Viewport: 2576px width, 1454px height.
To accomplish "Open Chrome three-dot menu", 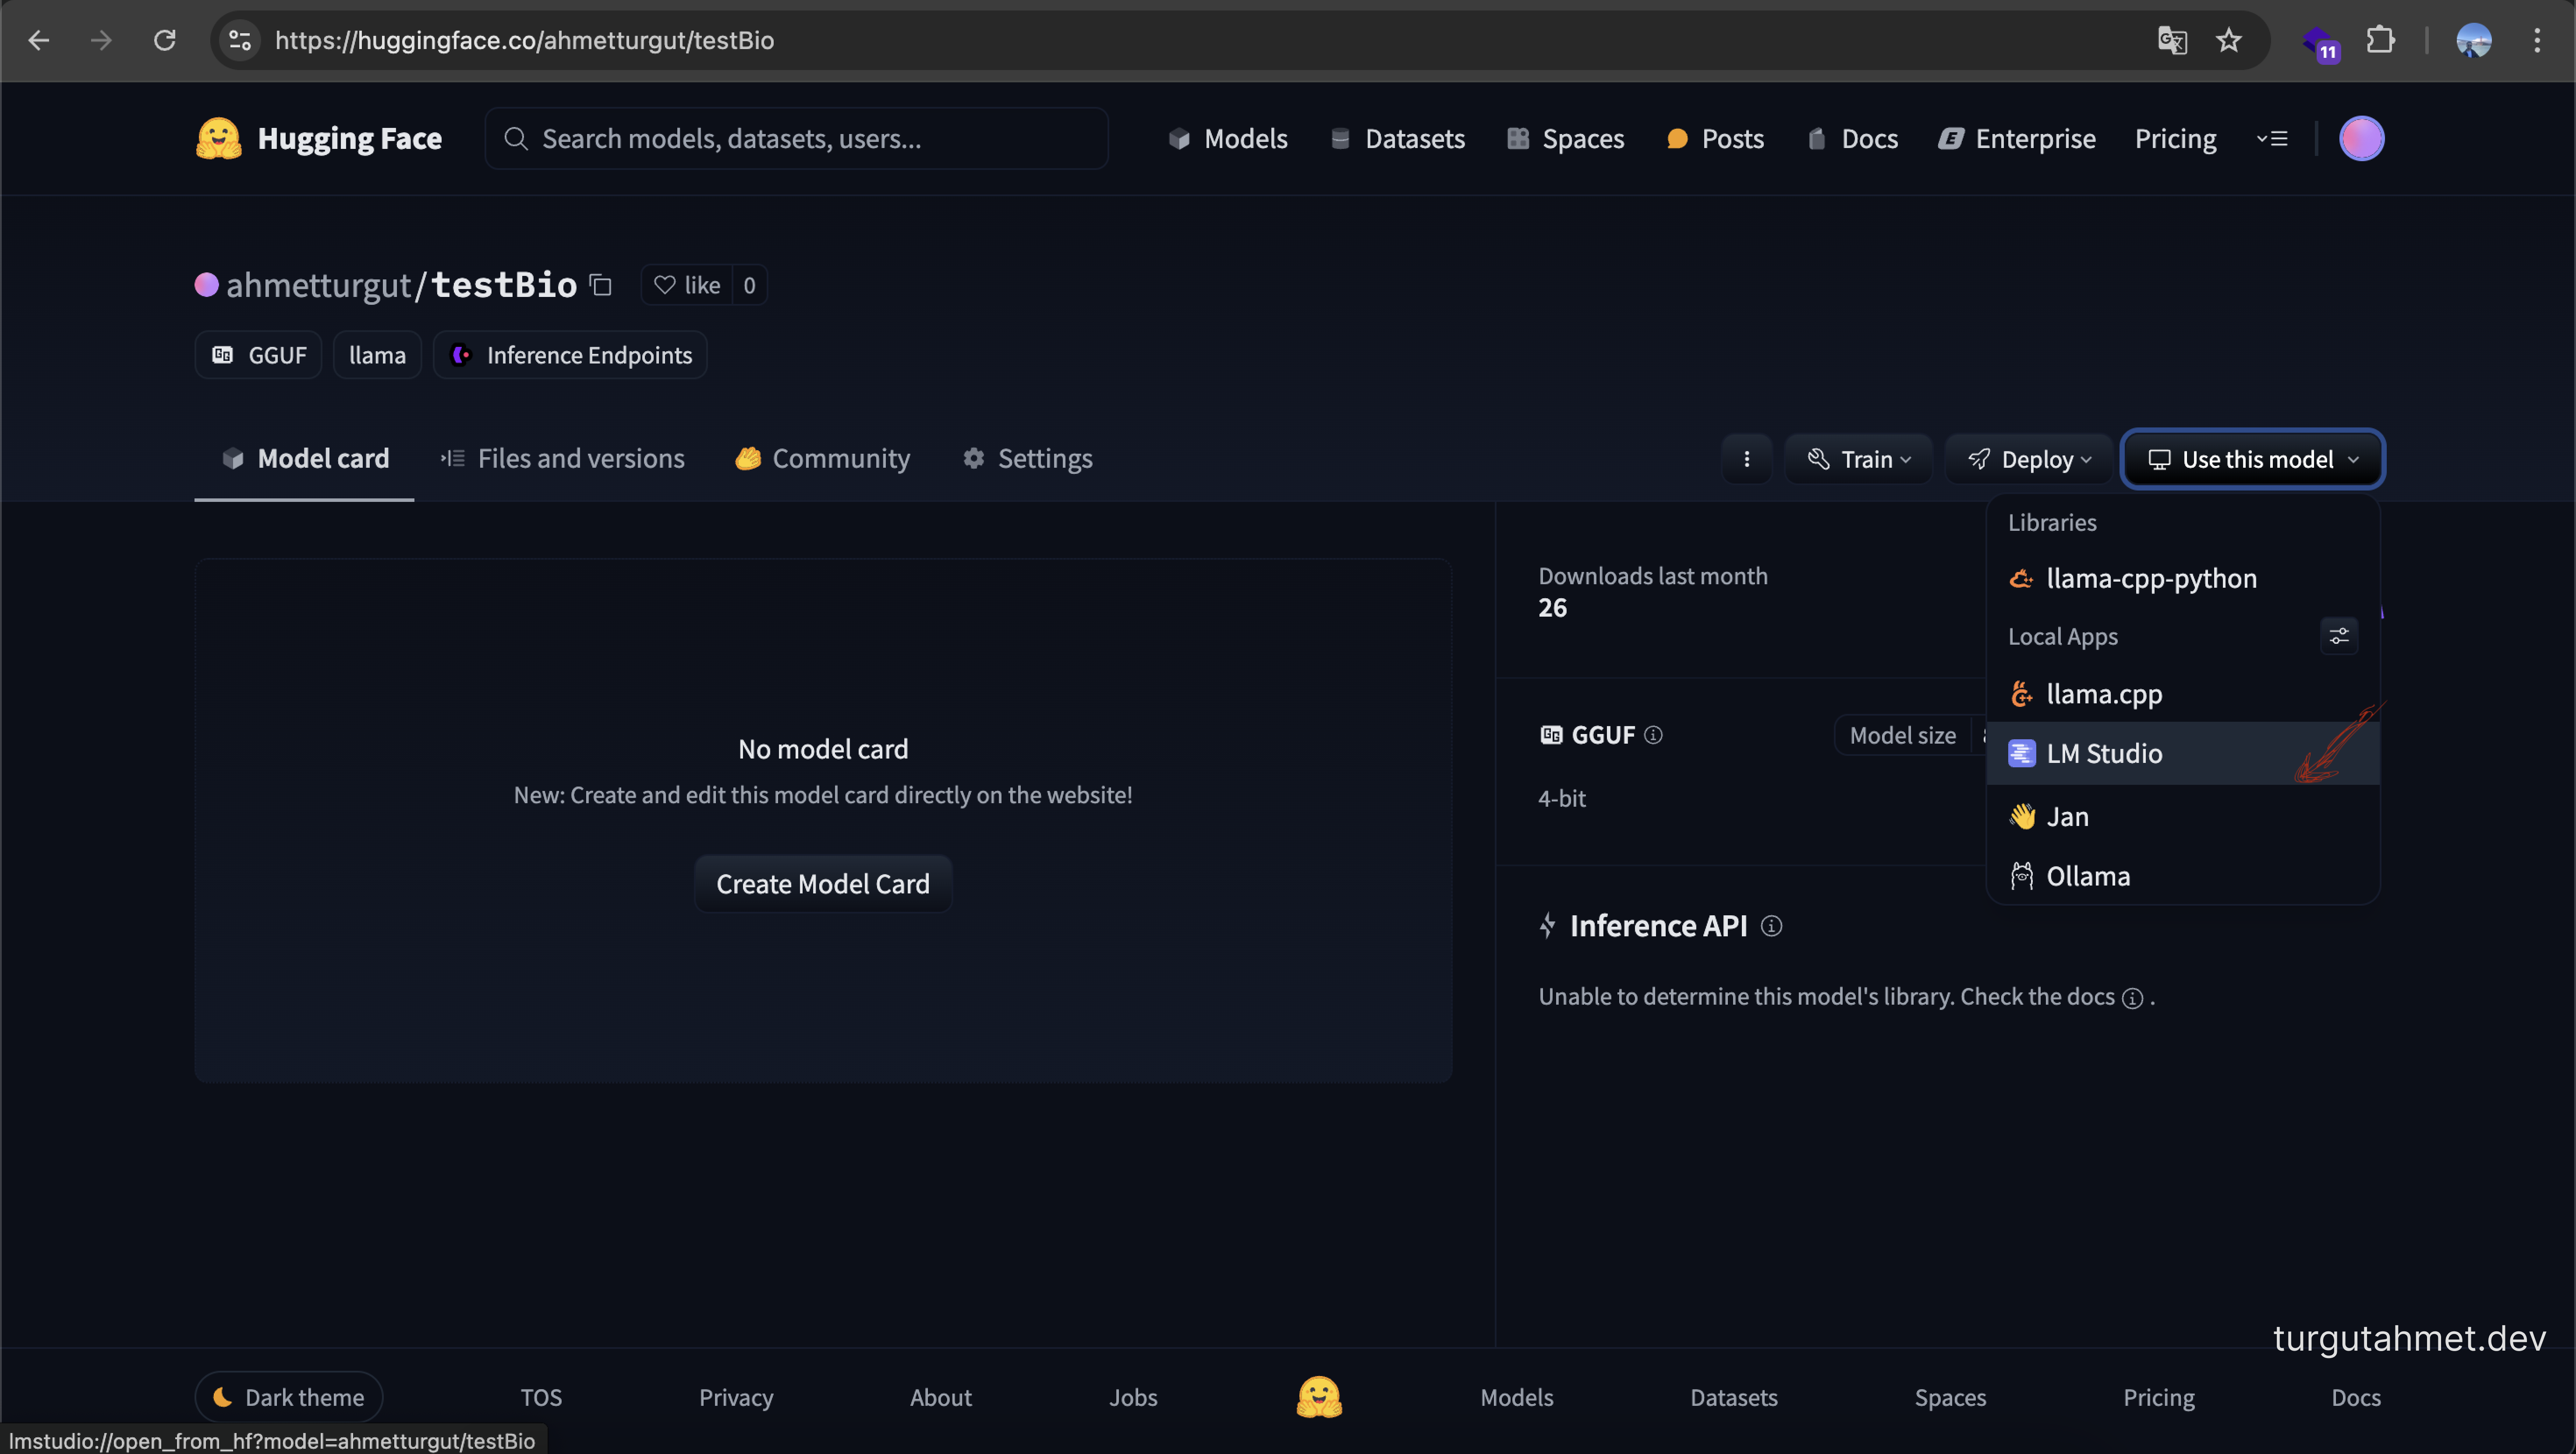I will click(x=2536, y=40).
